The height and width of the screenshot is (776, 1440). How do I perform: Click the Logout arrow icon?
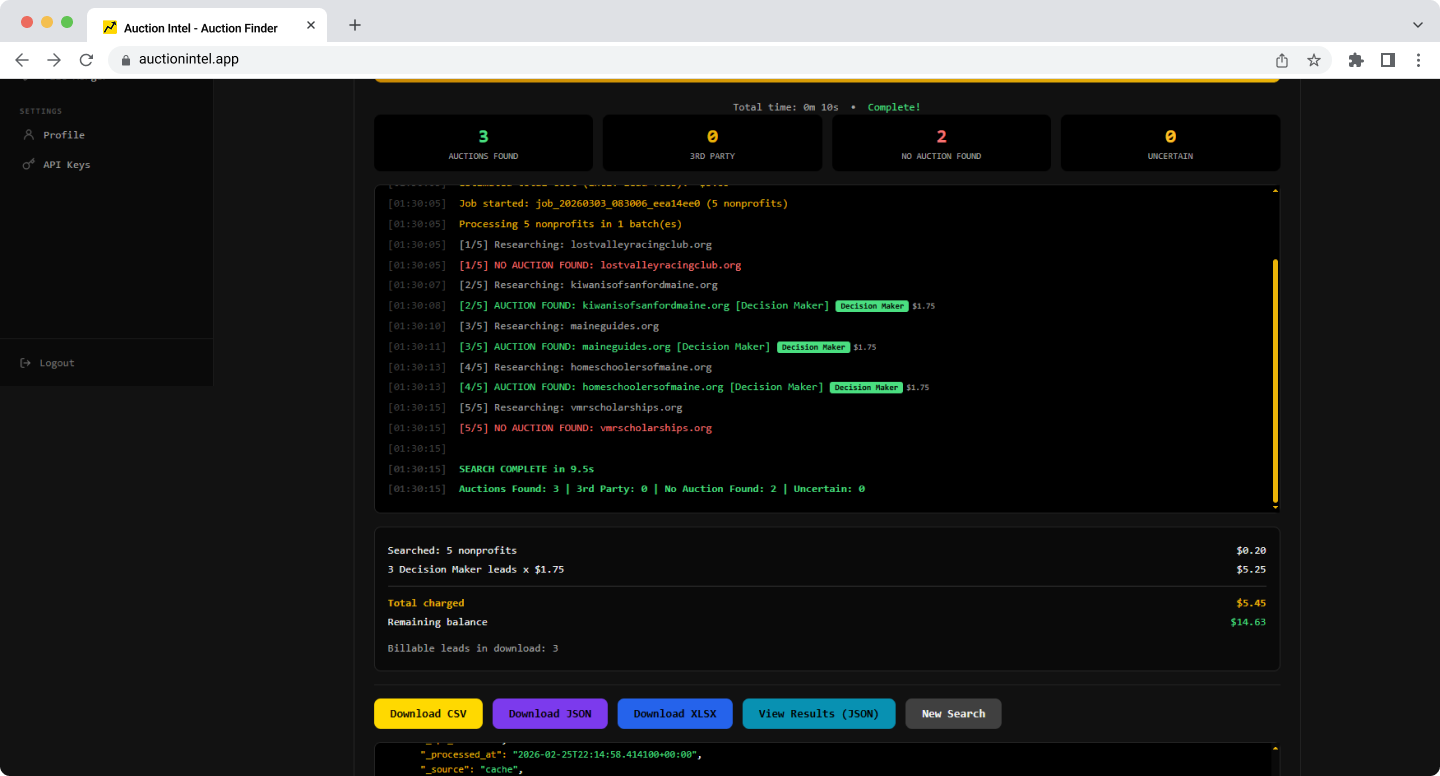[x=26, y=363]
